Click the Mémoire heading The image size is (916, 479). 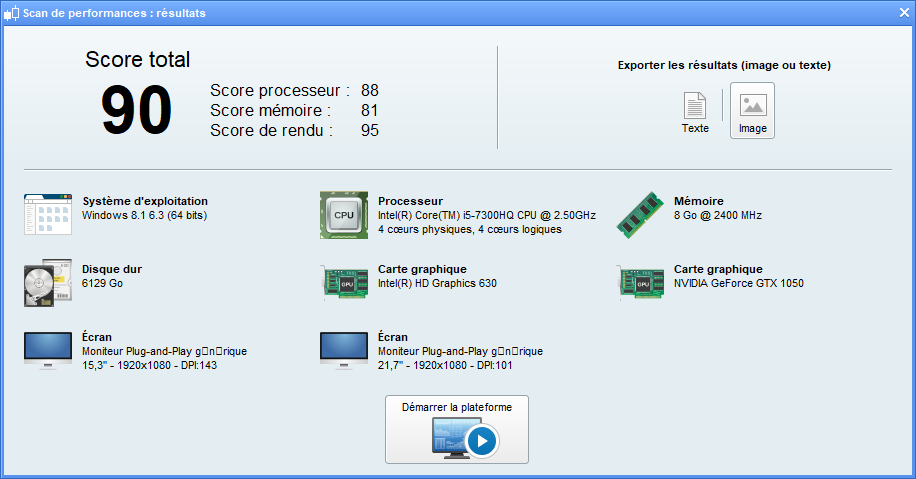tap(699, 201)
